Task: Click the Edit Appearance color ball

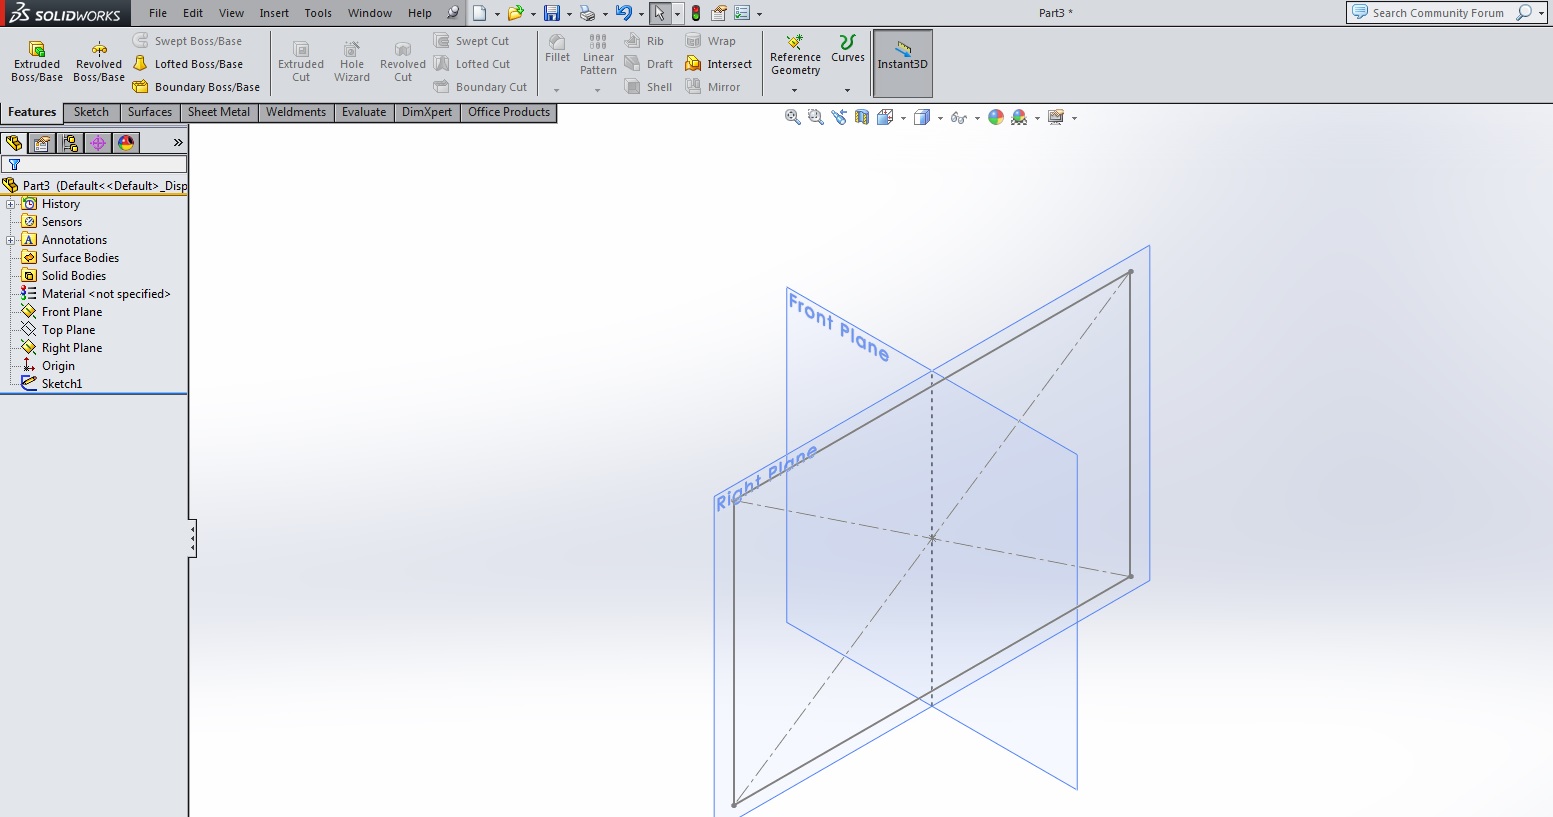Action: click(995, 118)
